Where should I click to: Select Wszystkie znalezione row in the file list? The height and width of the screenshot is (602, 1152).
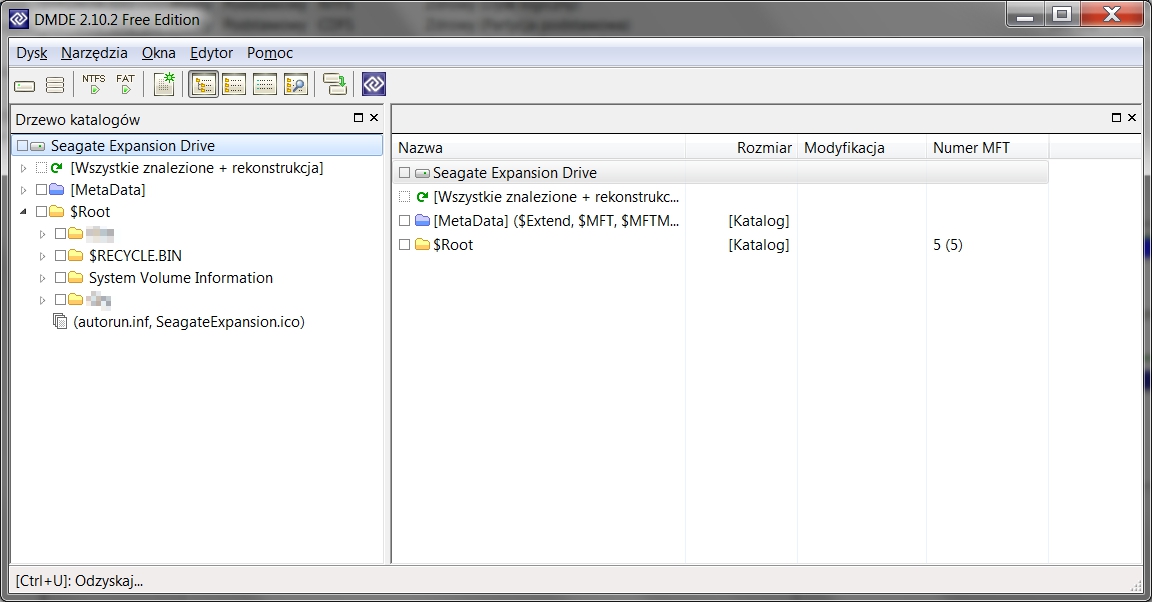(x=720, y=197)
